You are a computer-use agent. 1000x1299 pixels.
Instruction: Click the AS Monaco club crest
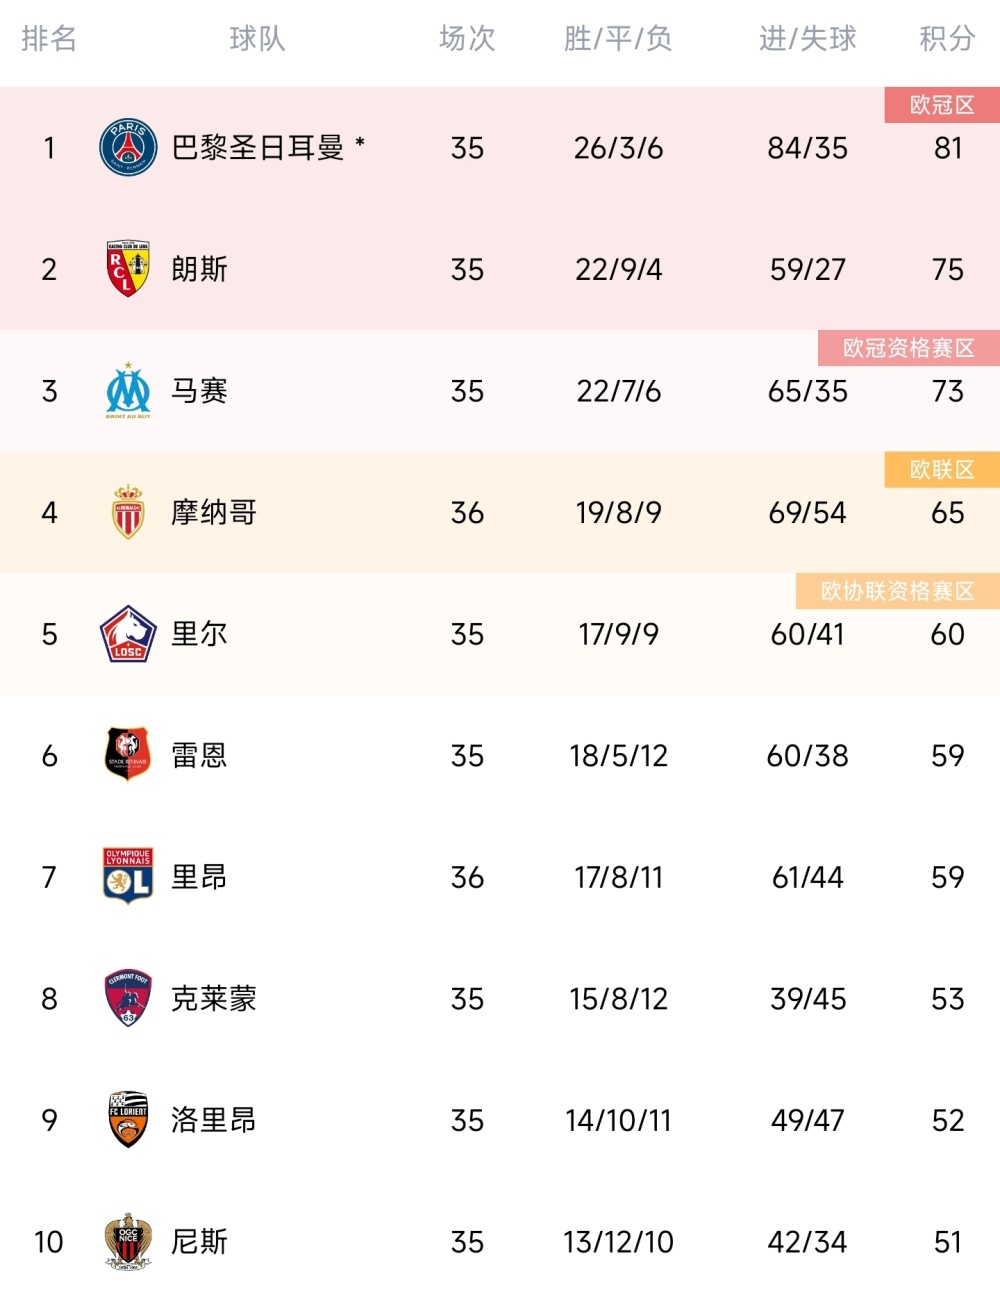pyautogui.click(x=128, y=512)
